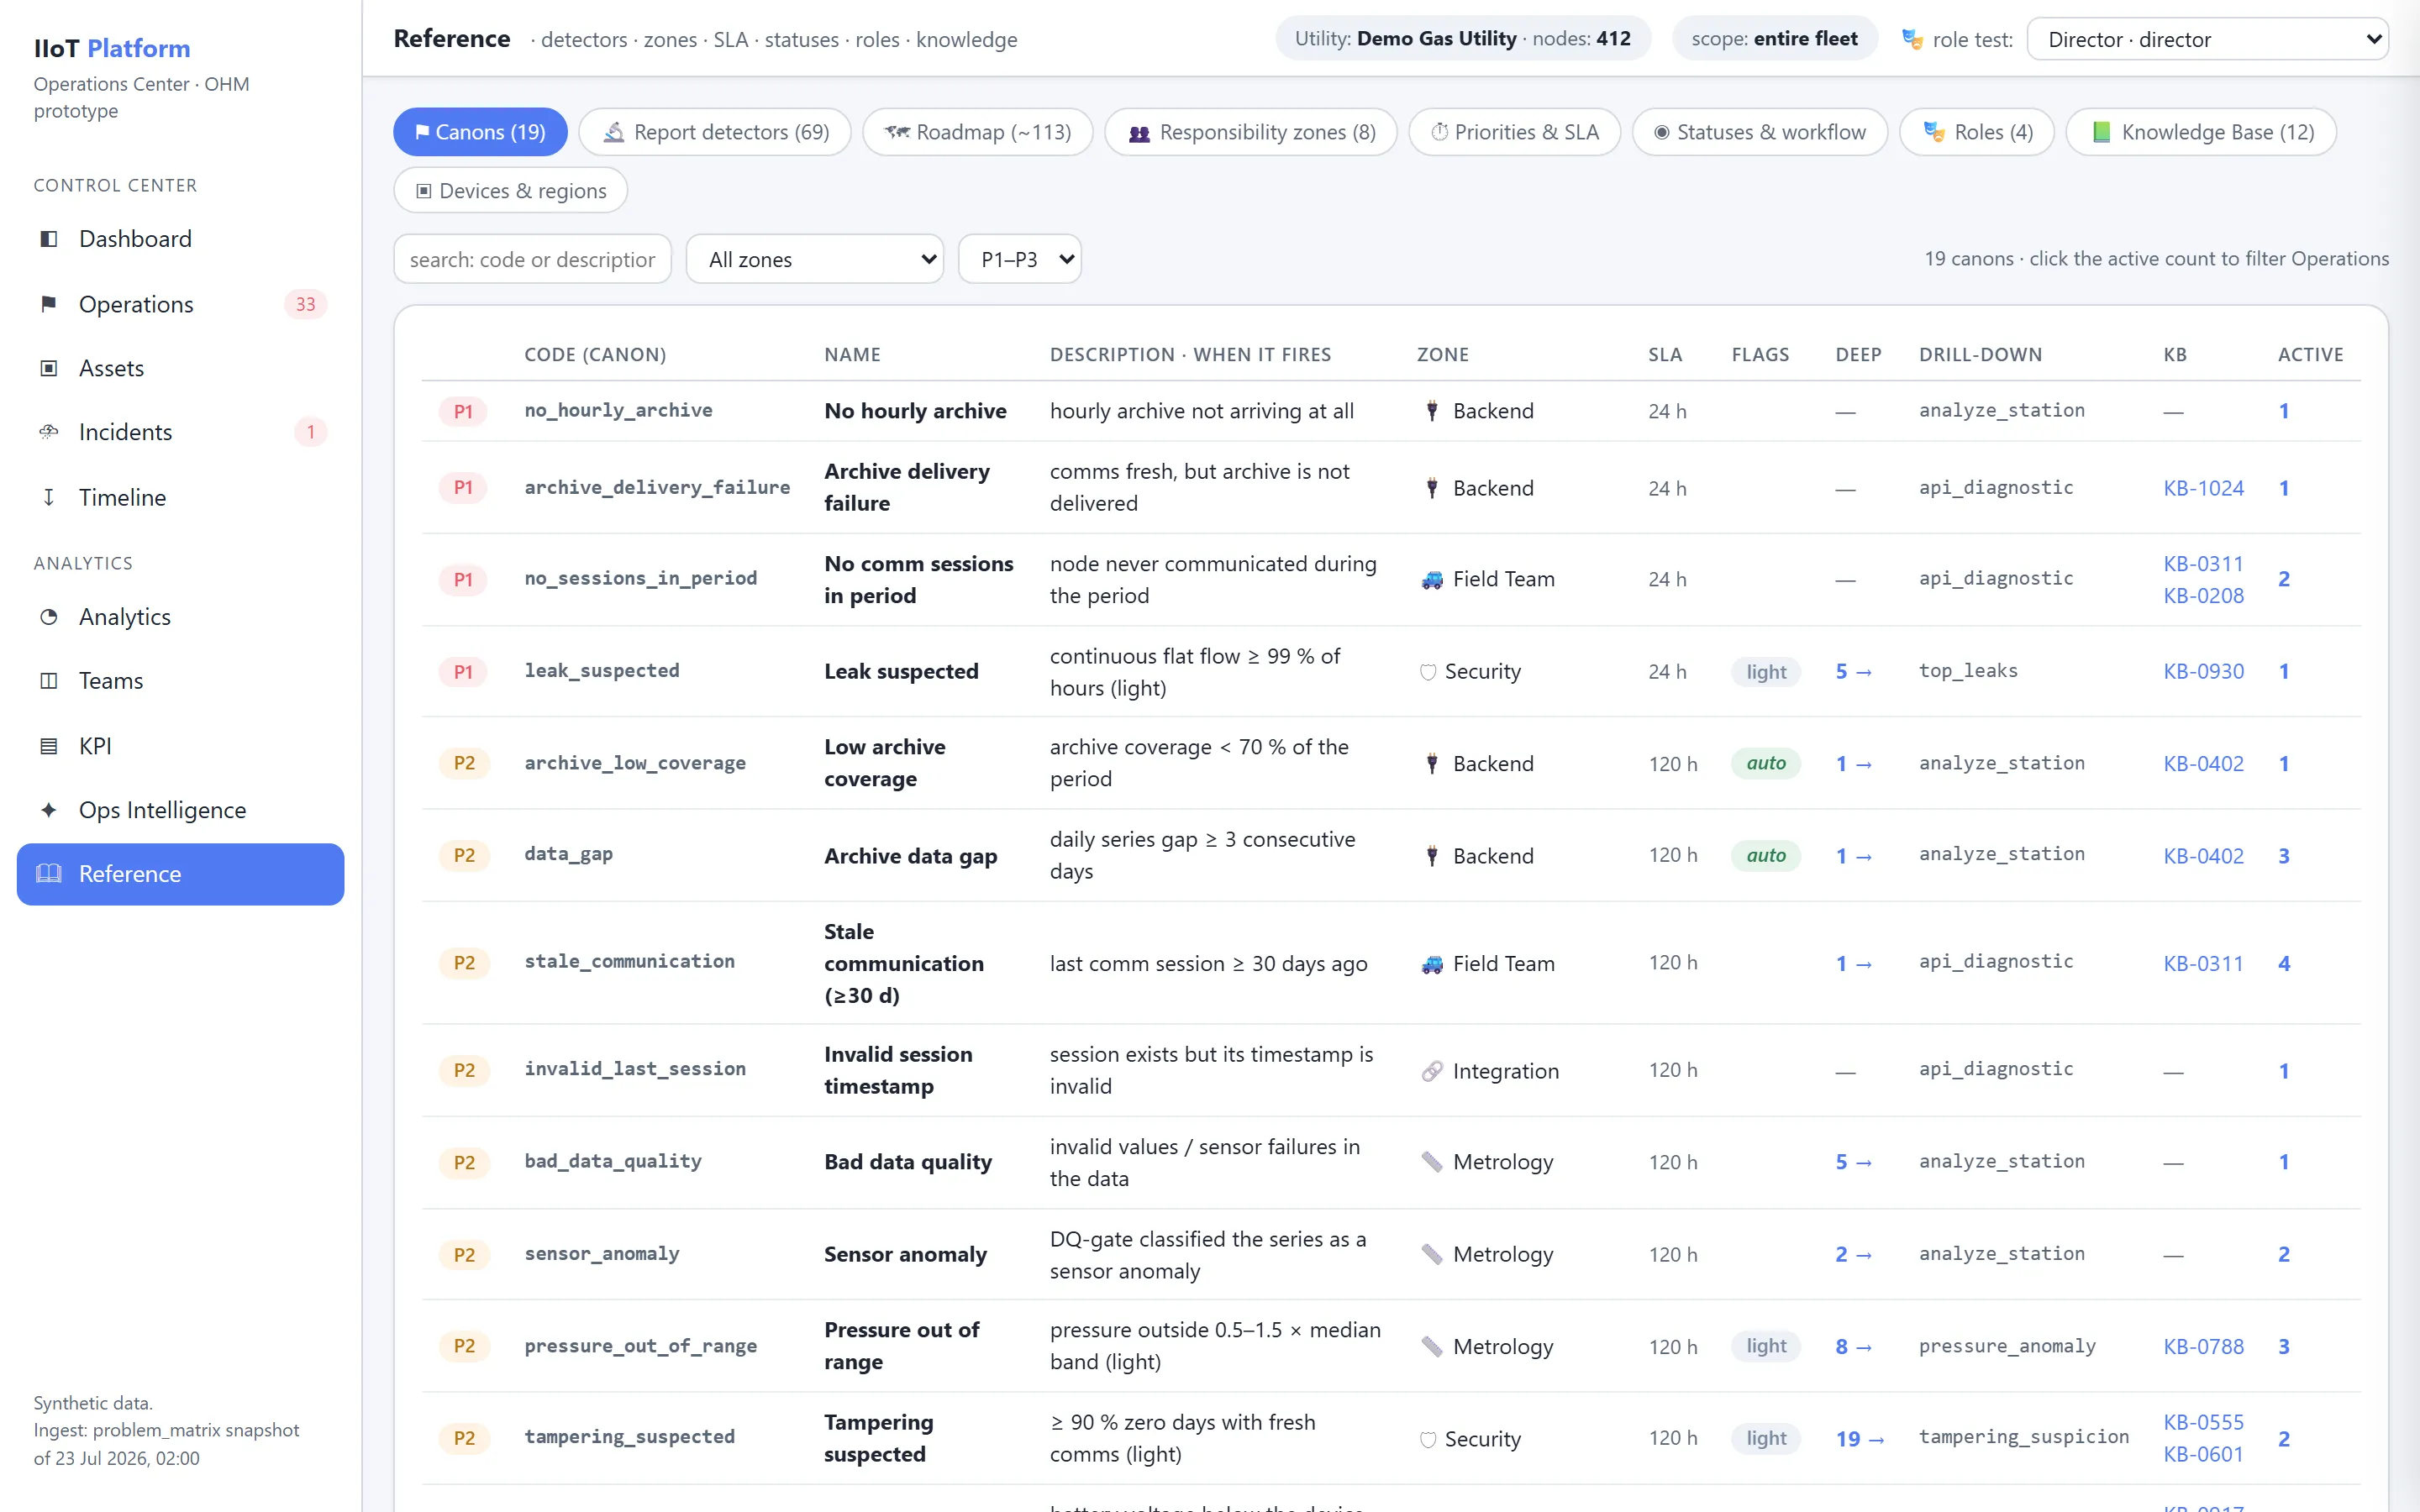Click the Integration link icon in invalid_last_session row
The height and width of the screenshot is (1512, 2420).
click(x=1432, y=1071)
